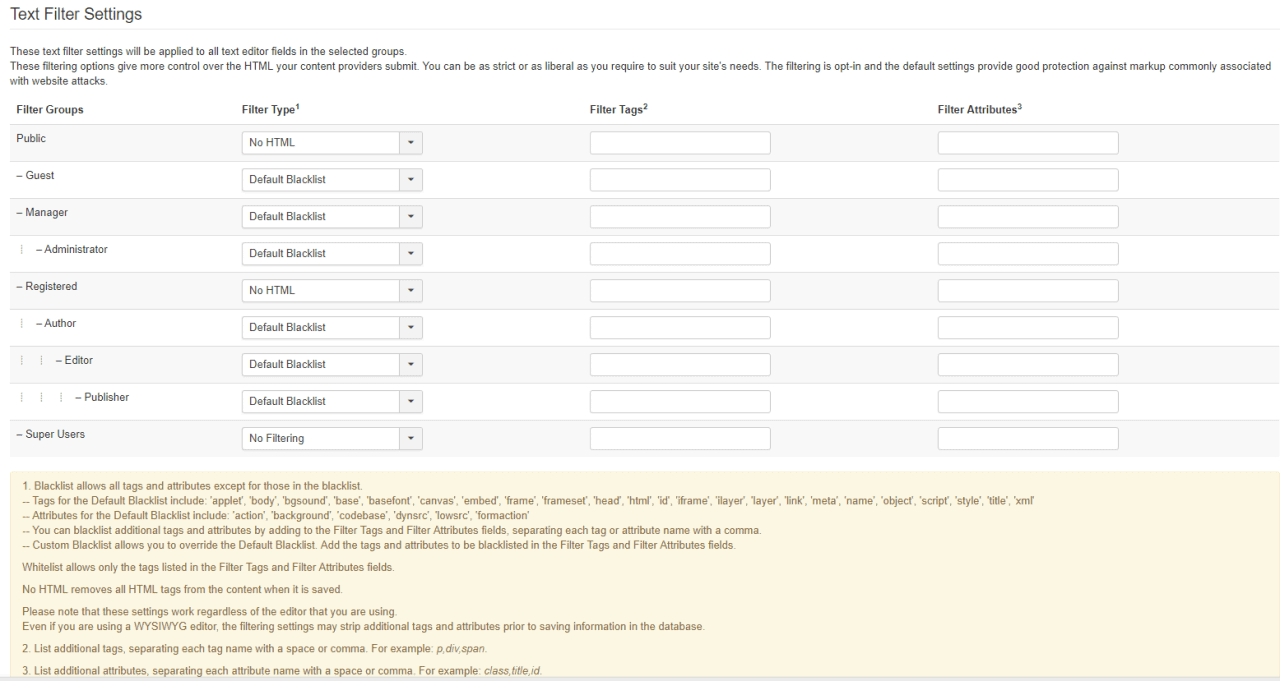
Task: Focus the Filter Attributes field for Author
Action: click(x=1028, y=328)
